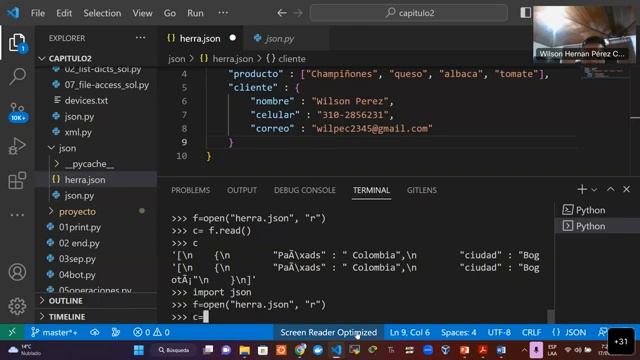
Task: Click the master* git branch status item
Action: point(54,332)
